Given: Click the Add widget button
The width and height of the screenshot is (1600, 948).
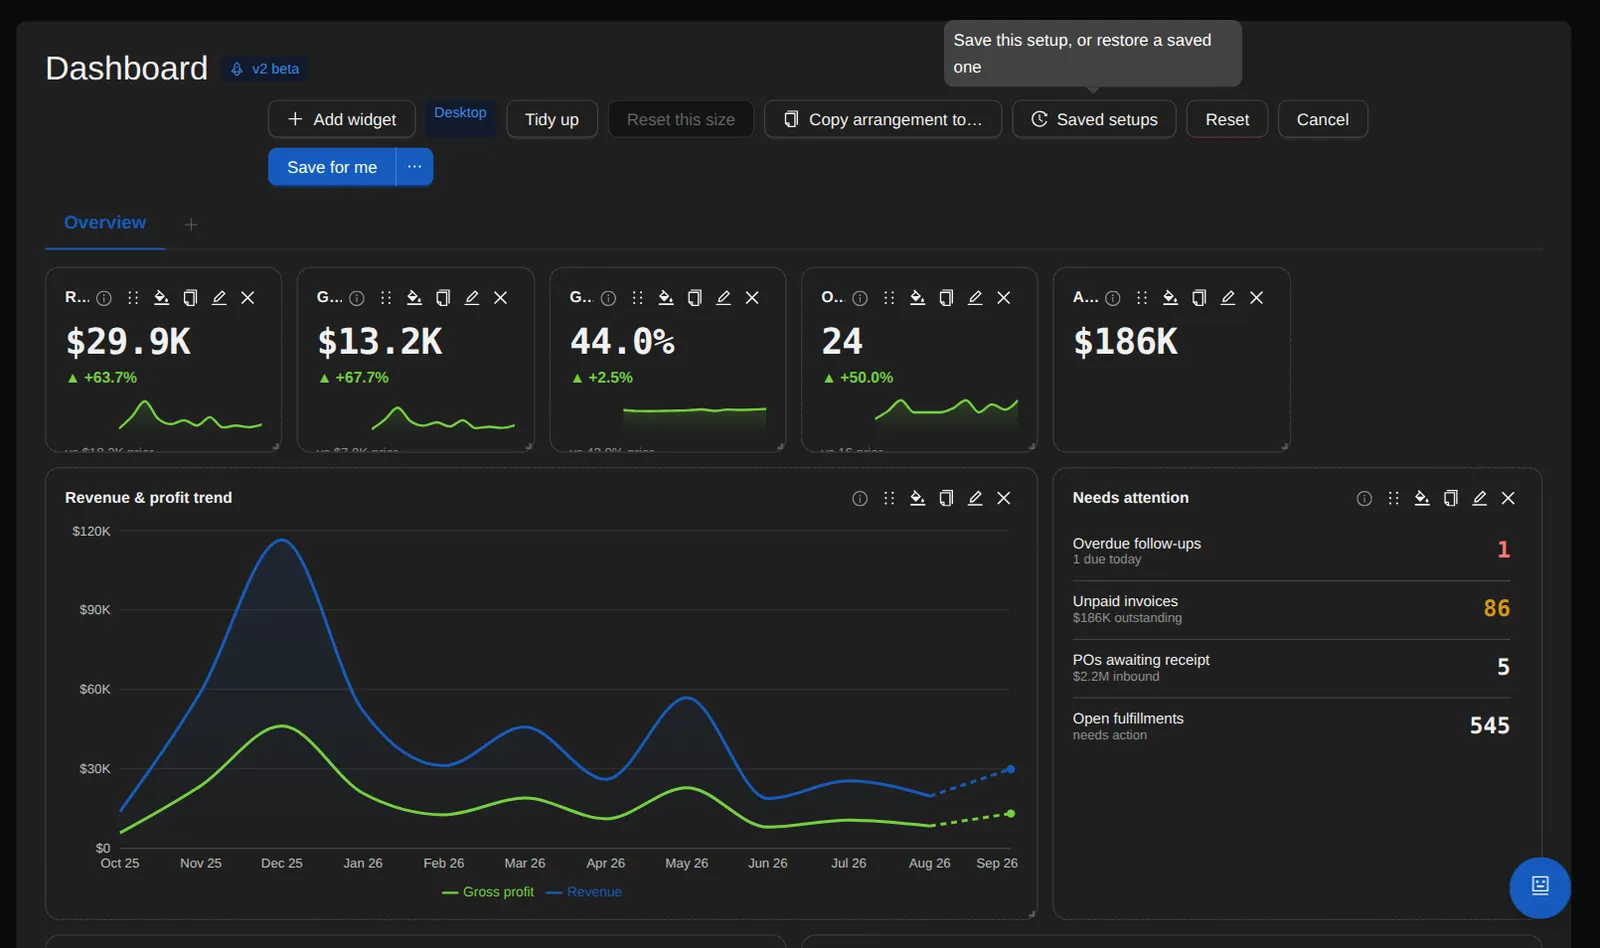Looking at the screenshot, I should click(342, 119).
